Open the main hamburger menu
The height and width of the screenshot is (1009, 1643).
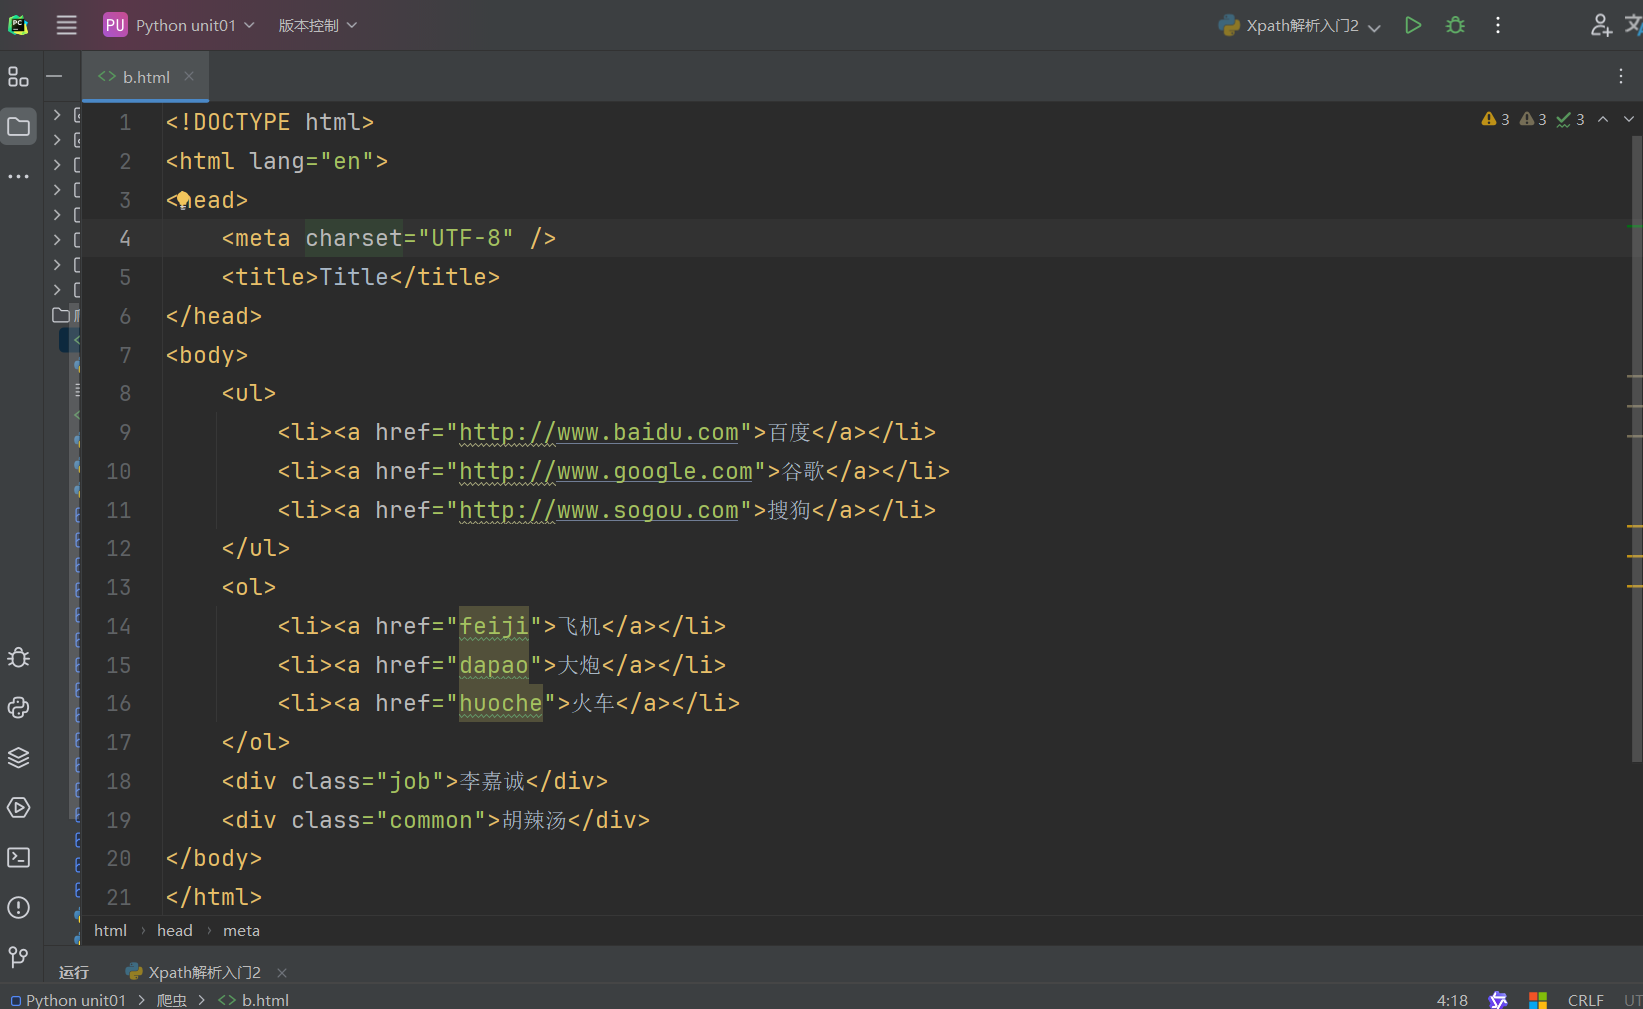coord(66,25)
